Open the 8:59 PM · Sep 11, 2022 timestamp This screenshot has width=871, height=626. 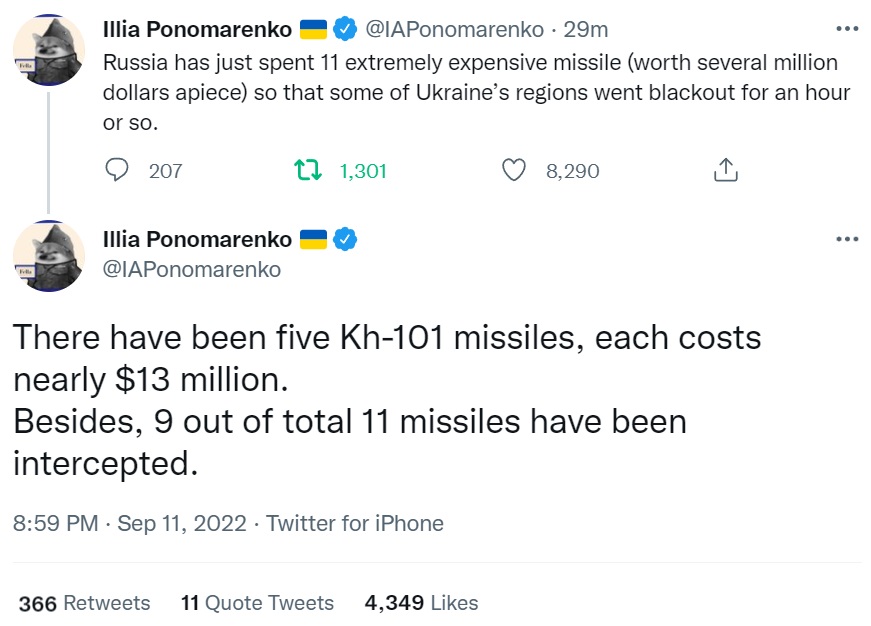coord(129,523)
